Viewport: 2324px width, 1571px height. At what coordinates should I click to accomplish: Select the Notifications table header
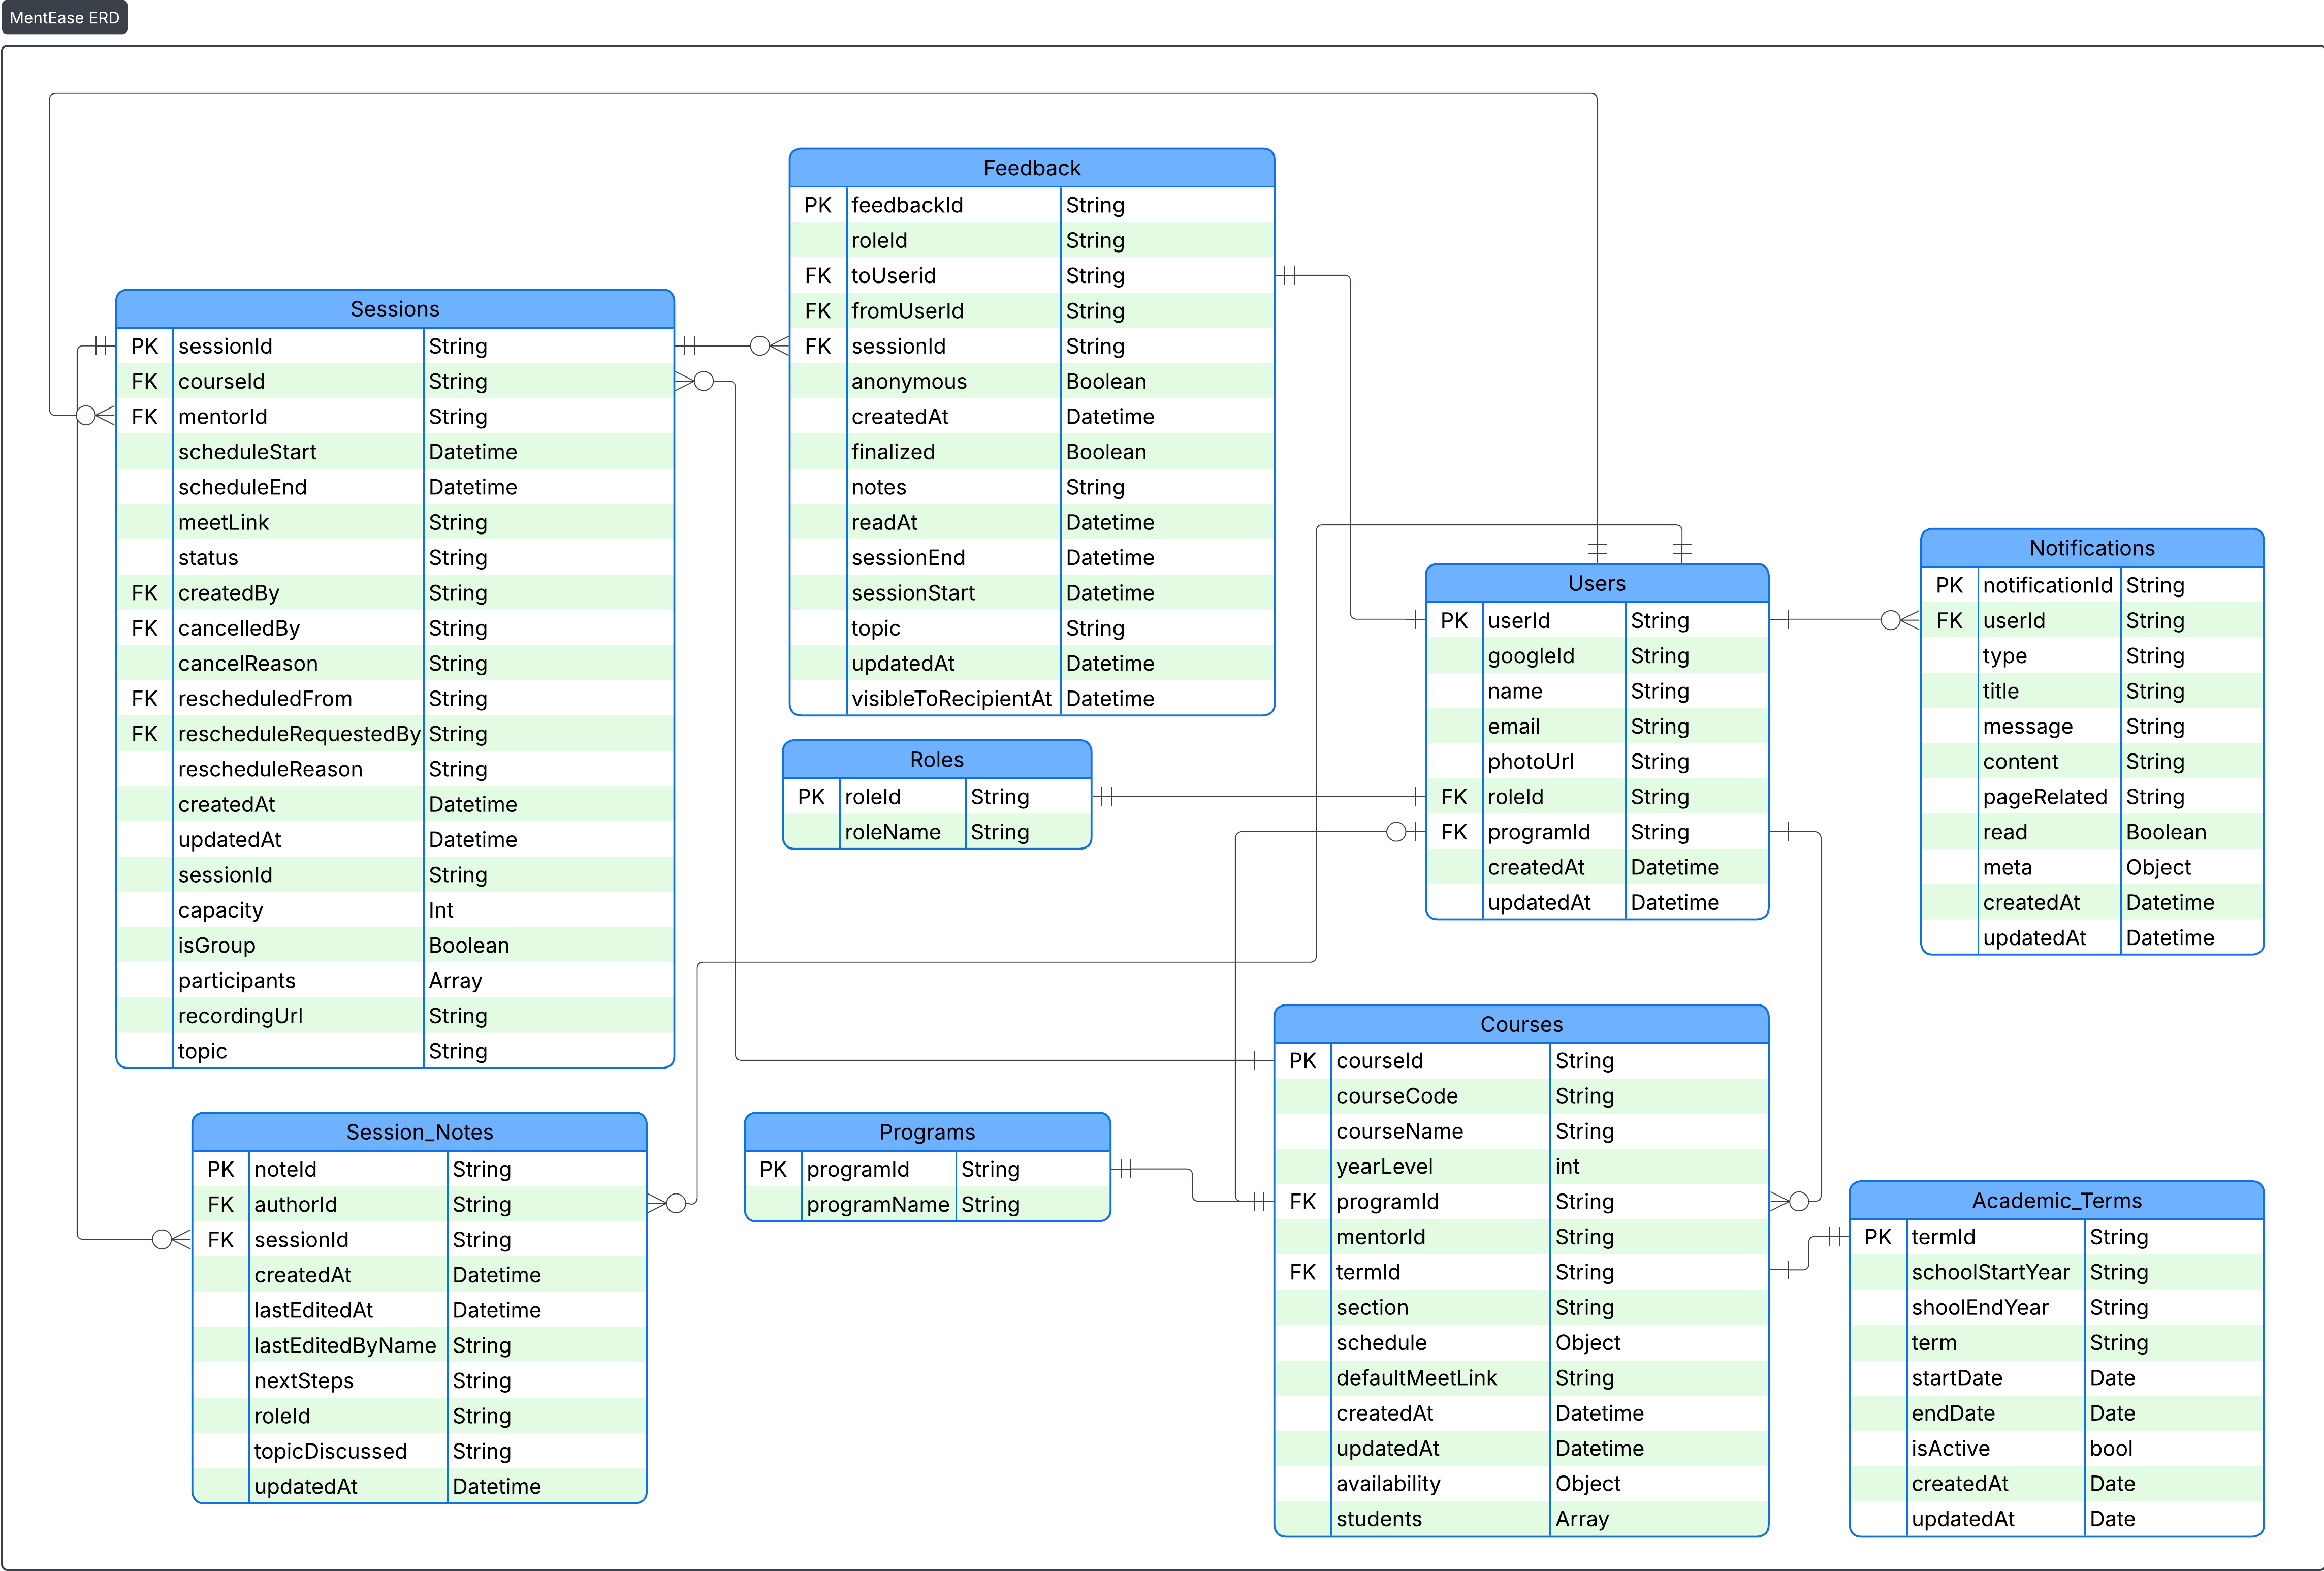click(x=2091, y=548)
